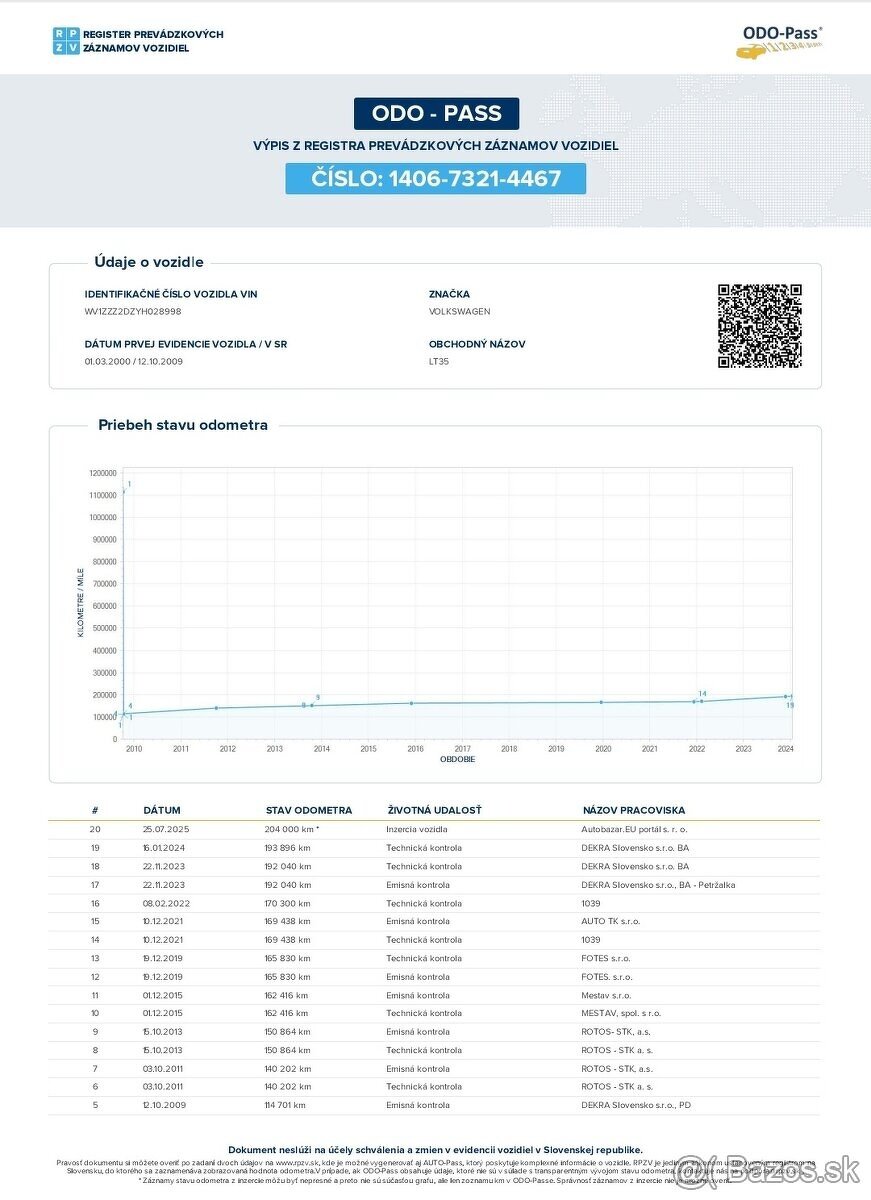Image resolution: width=871 pixels, height=1200 pixels.
Task: Click graph data point labeled 19
Action: 786,697
